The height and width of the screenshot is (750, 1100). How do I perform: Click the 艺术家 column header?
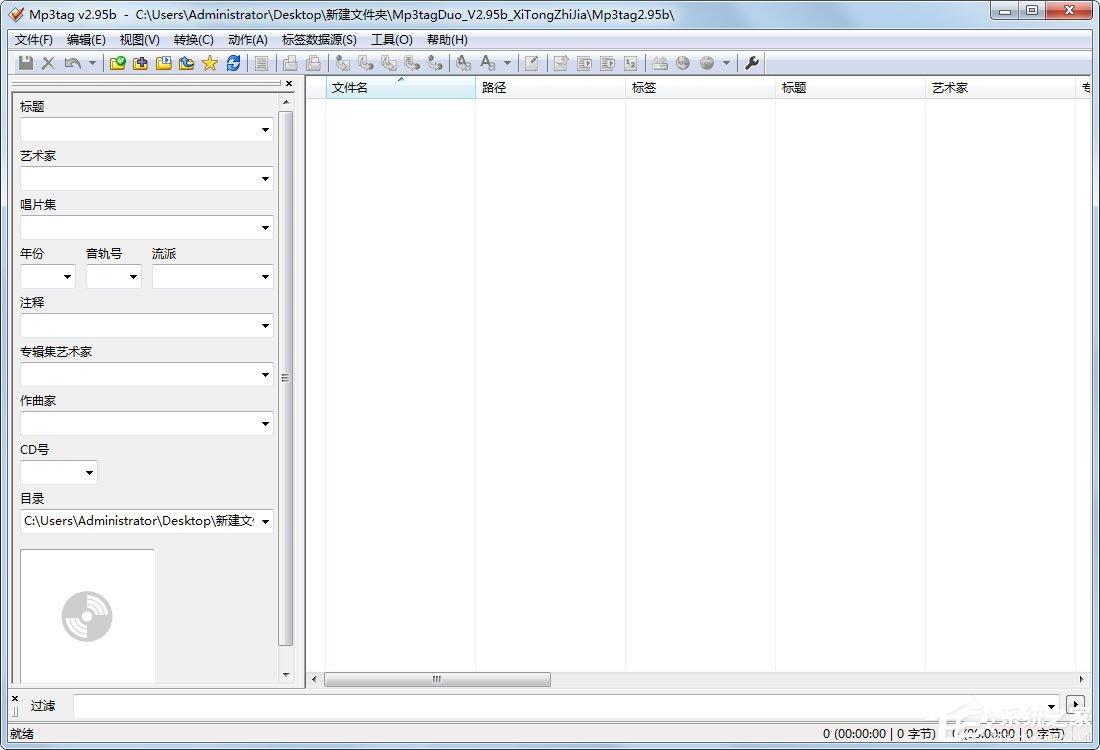(1000, 88)
